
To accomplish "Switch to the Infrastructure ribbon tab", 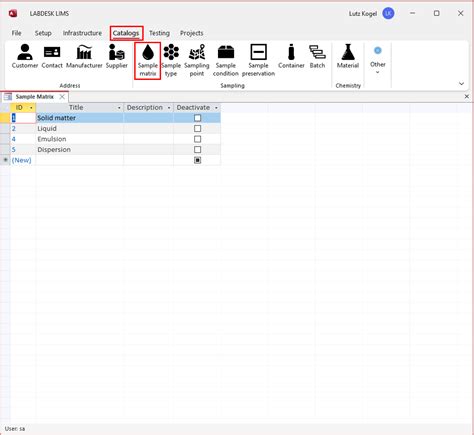I will click(x=82, y=33).
